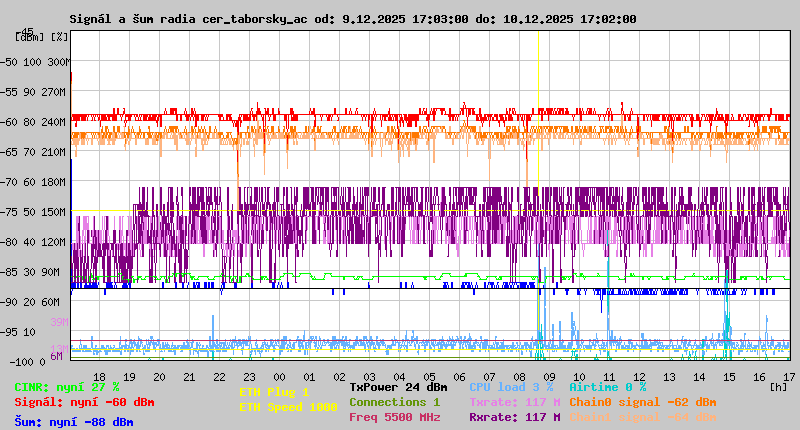Click the [dBm] [%] axis units header
This screenshot has height=430, width=800.
pos(42,37)
